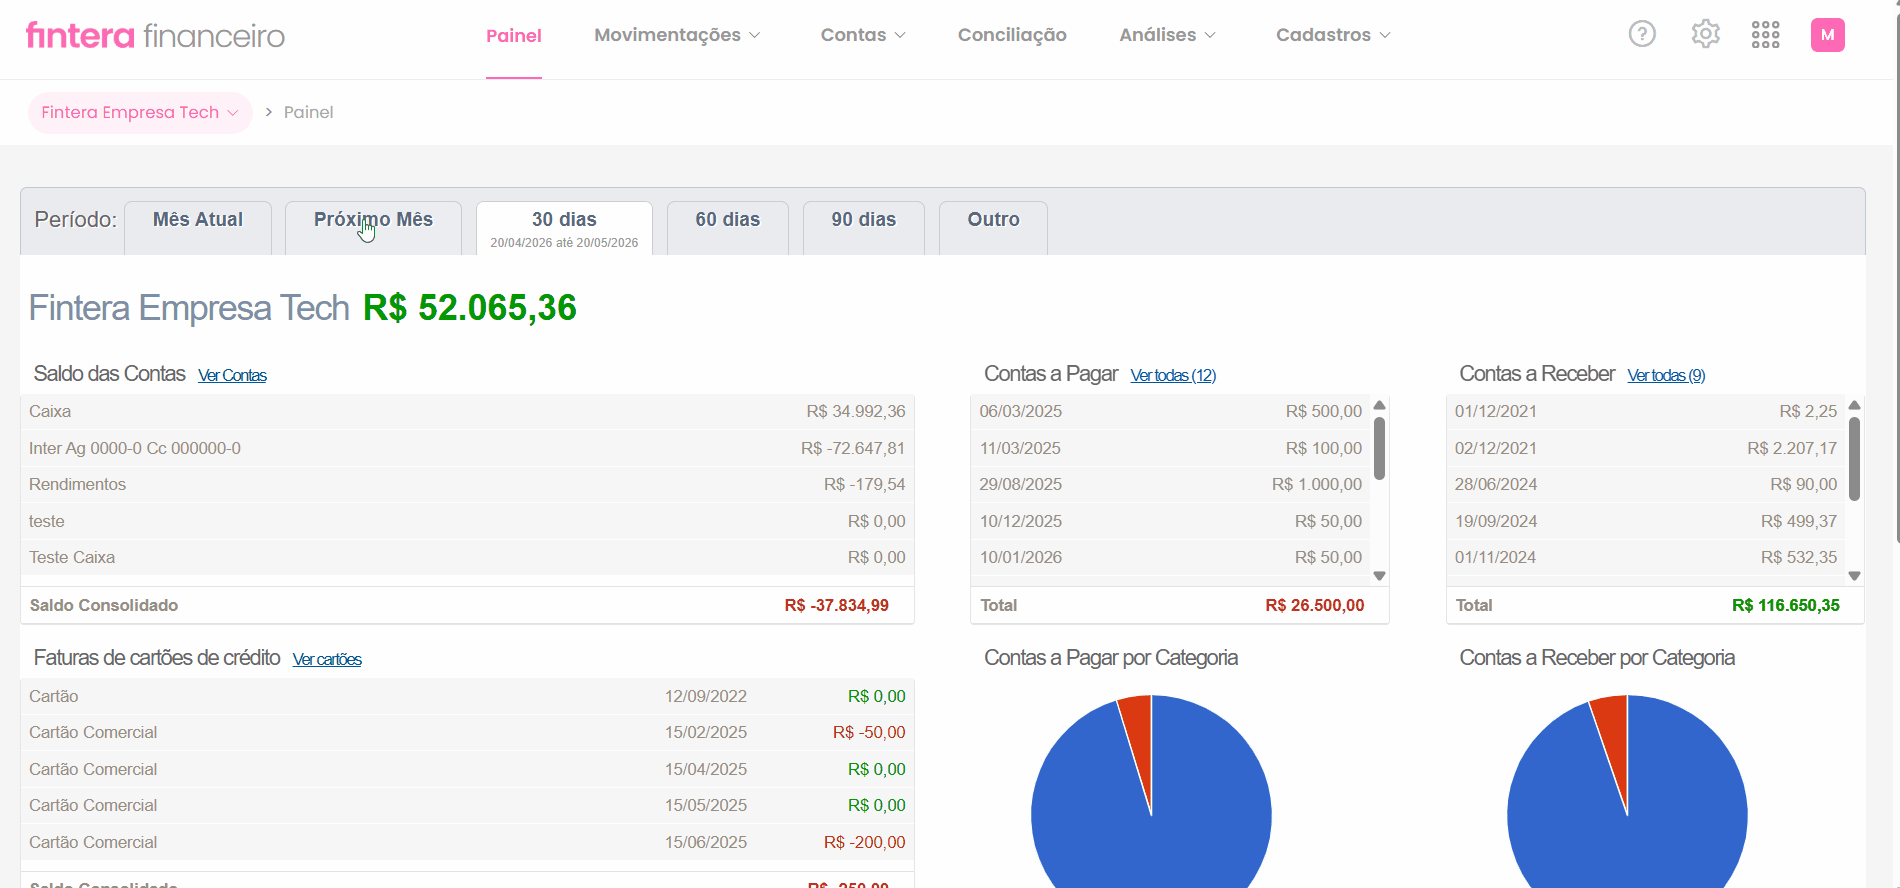The width and height of the screenshot is (1900, 888).
Task: Open the help question mark icon
Action: click(1642, 34)
